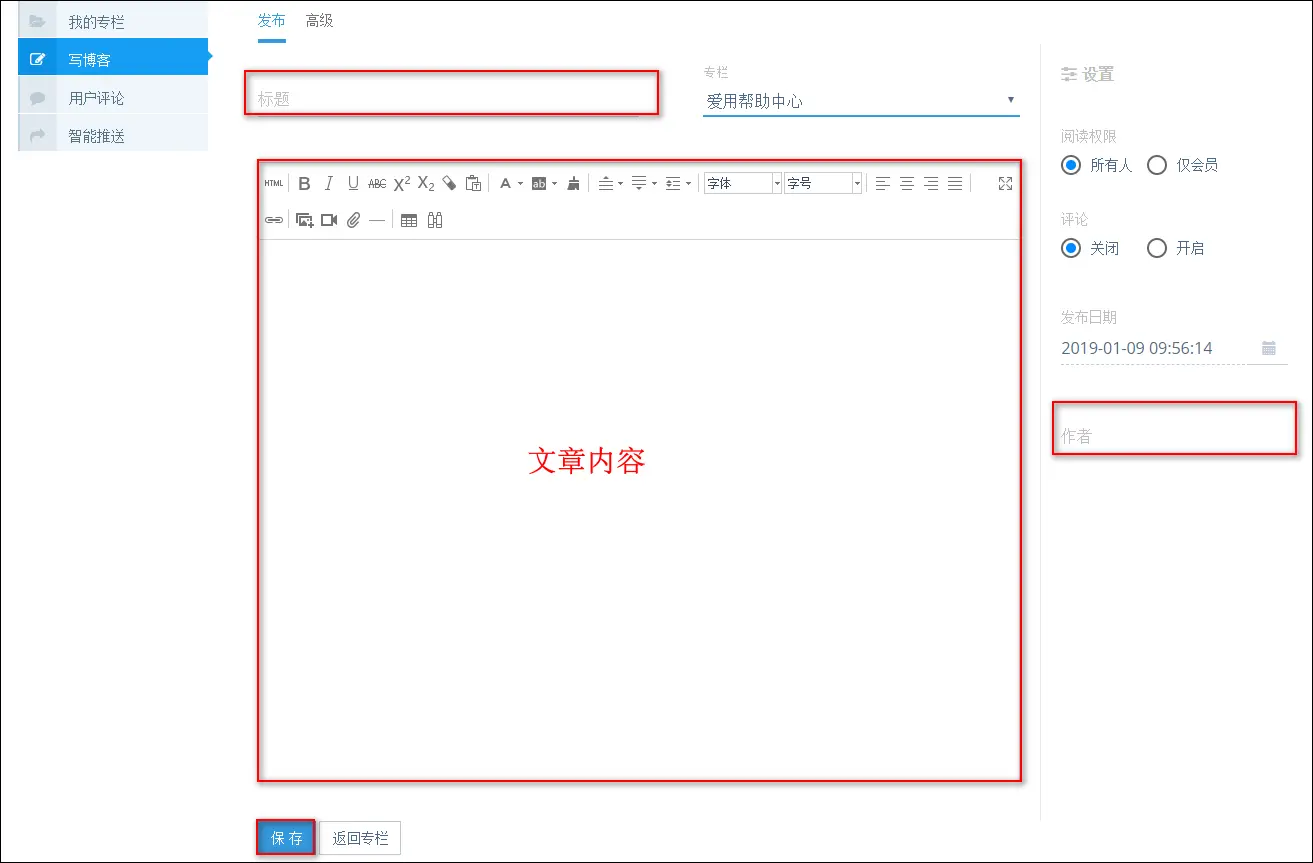This screenshot has width=1313, height=863.
Task: Toggle bold formatting in editor toolbar
Action: coord(305,183)
